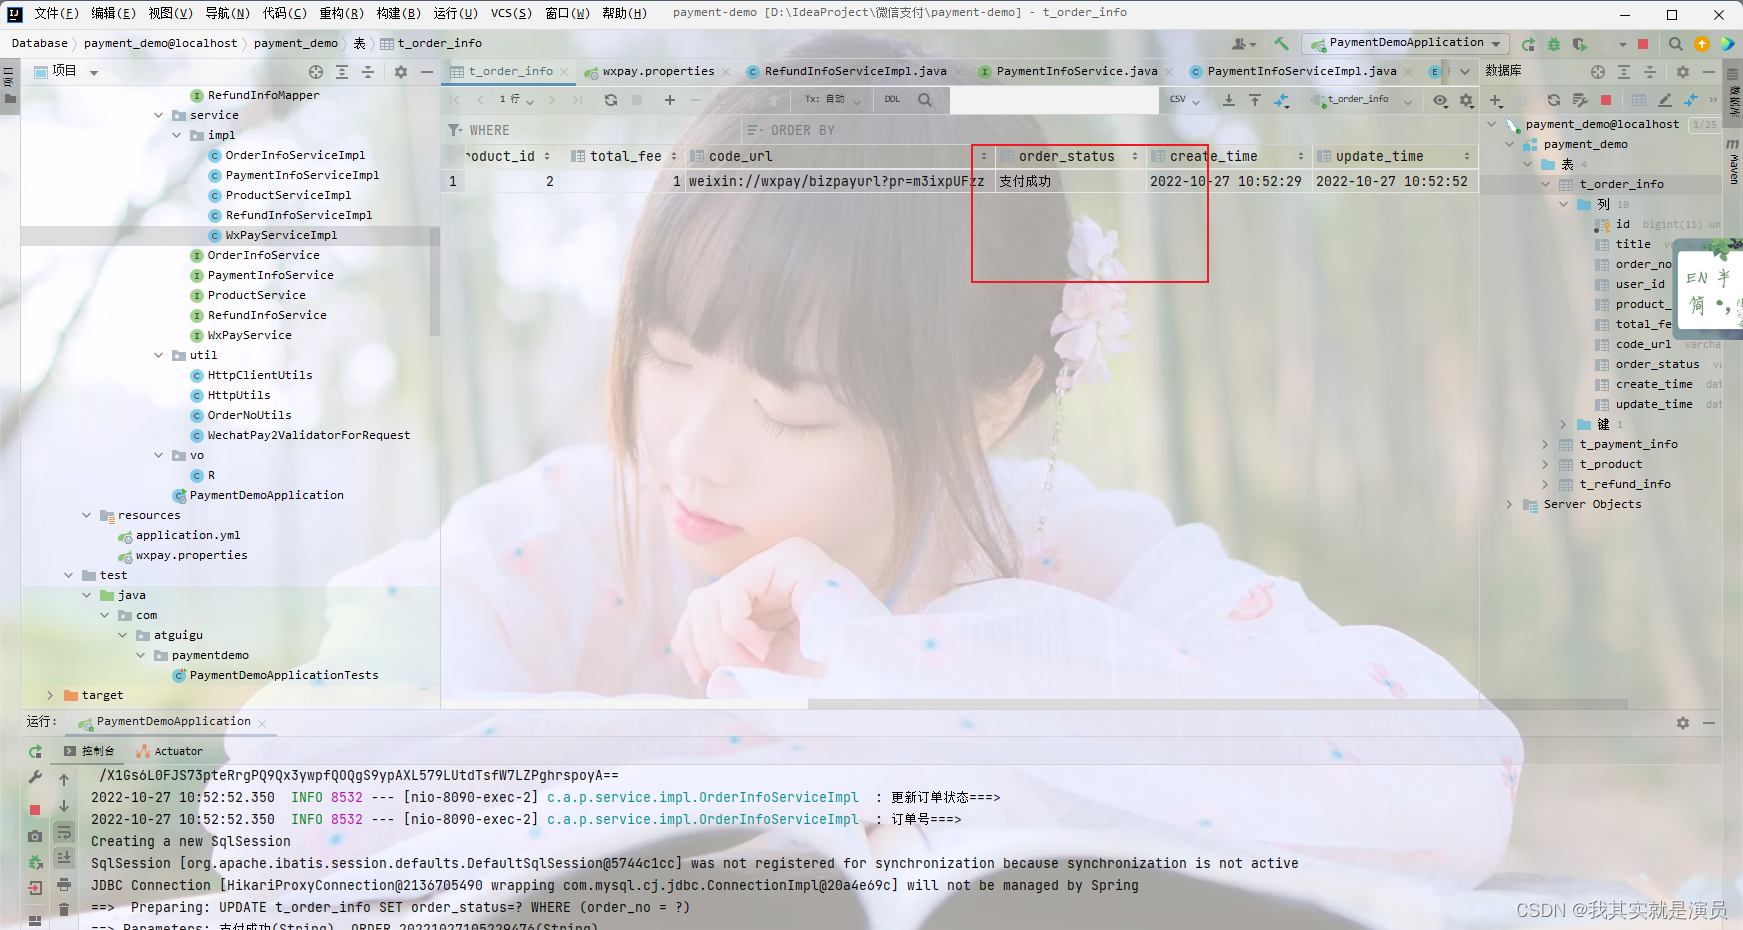Clear the console with the trash icon

[64, 909]
